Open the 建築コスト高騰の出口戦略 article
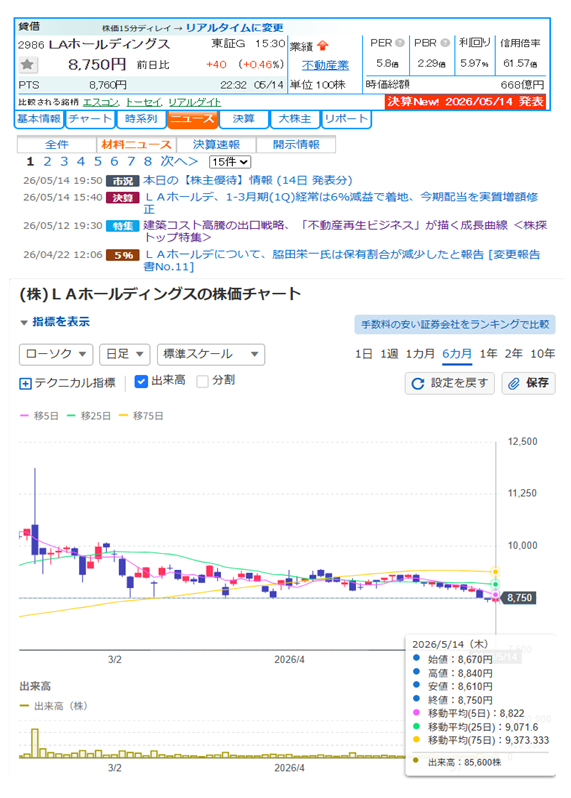571x798 pixels. tap(345, 232)
